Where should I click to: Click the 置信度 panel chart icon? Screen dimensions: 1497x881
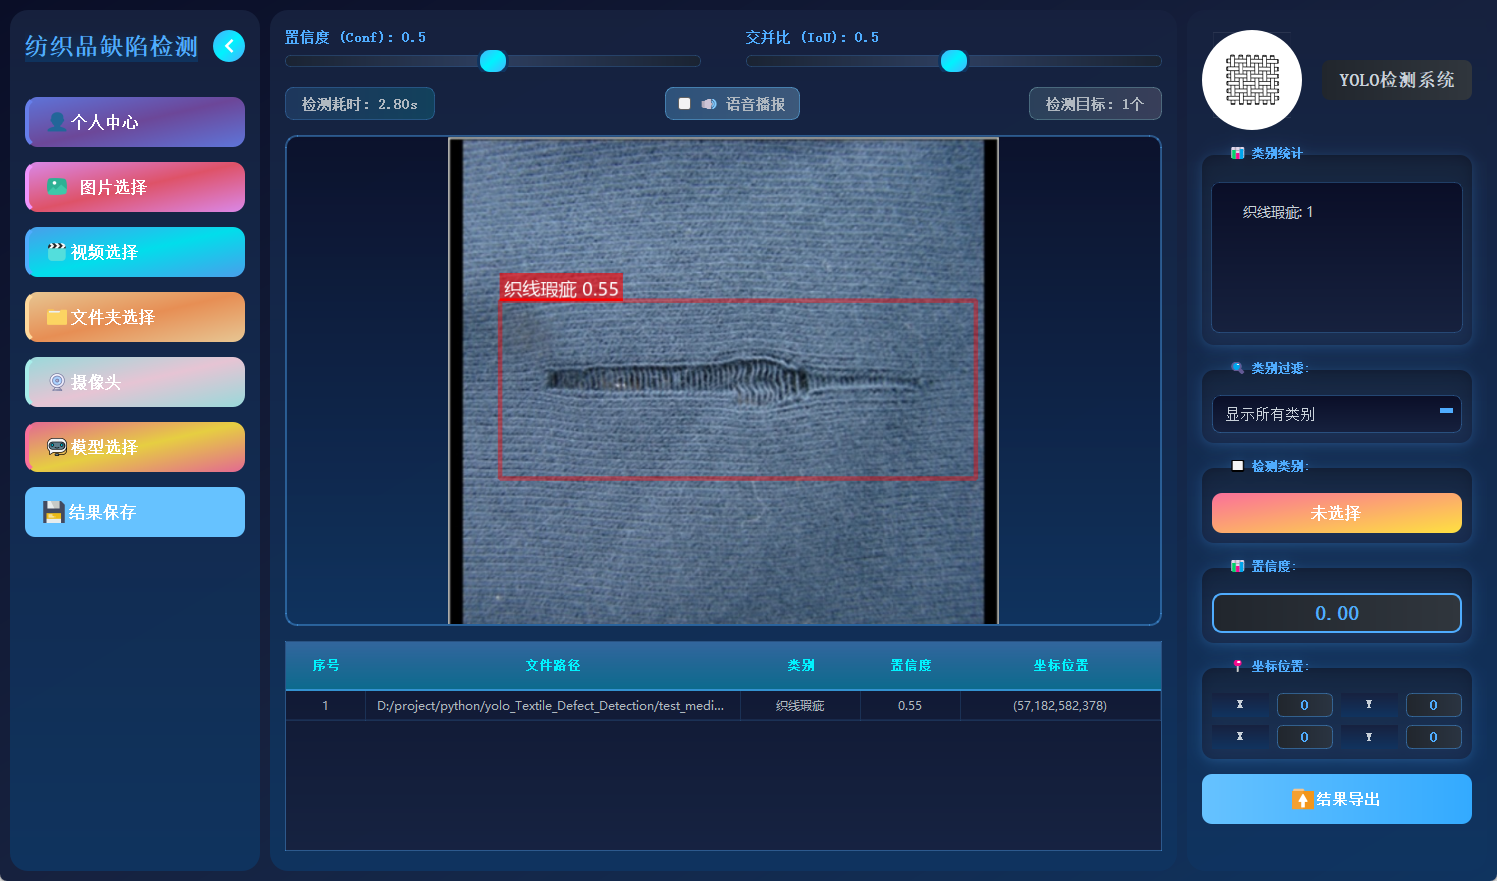(x=1238, y=566)
